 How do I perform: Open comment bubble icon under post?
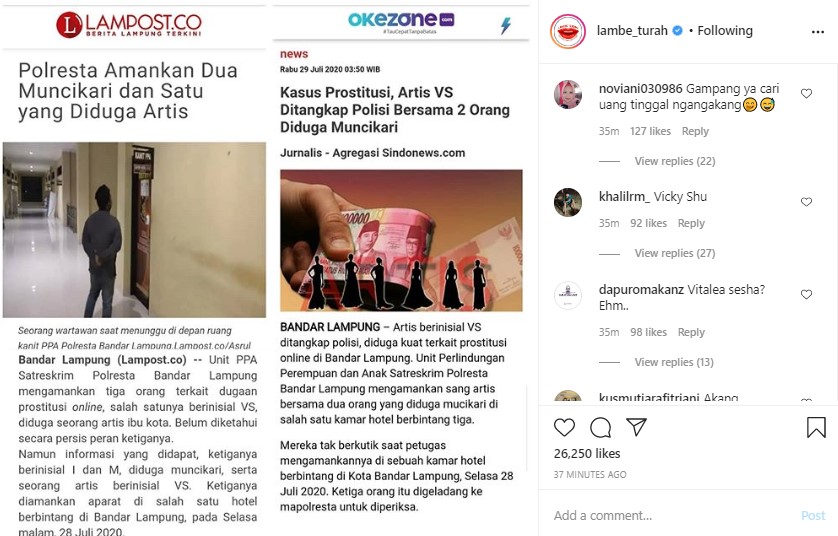click(x=600, y=428)
